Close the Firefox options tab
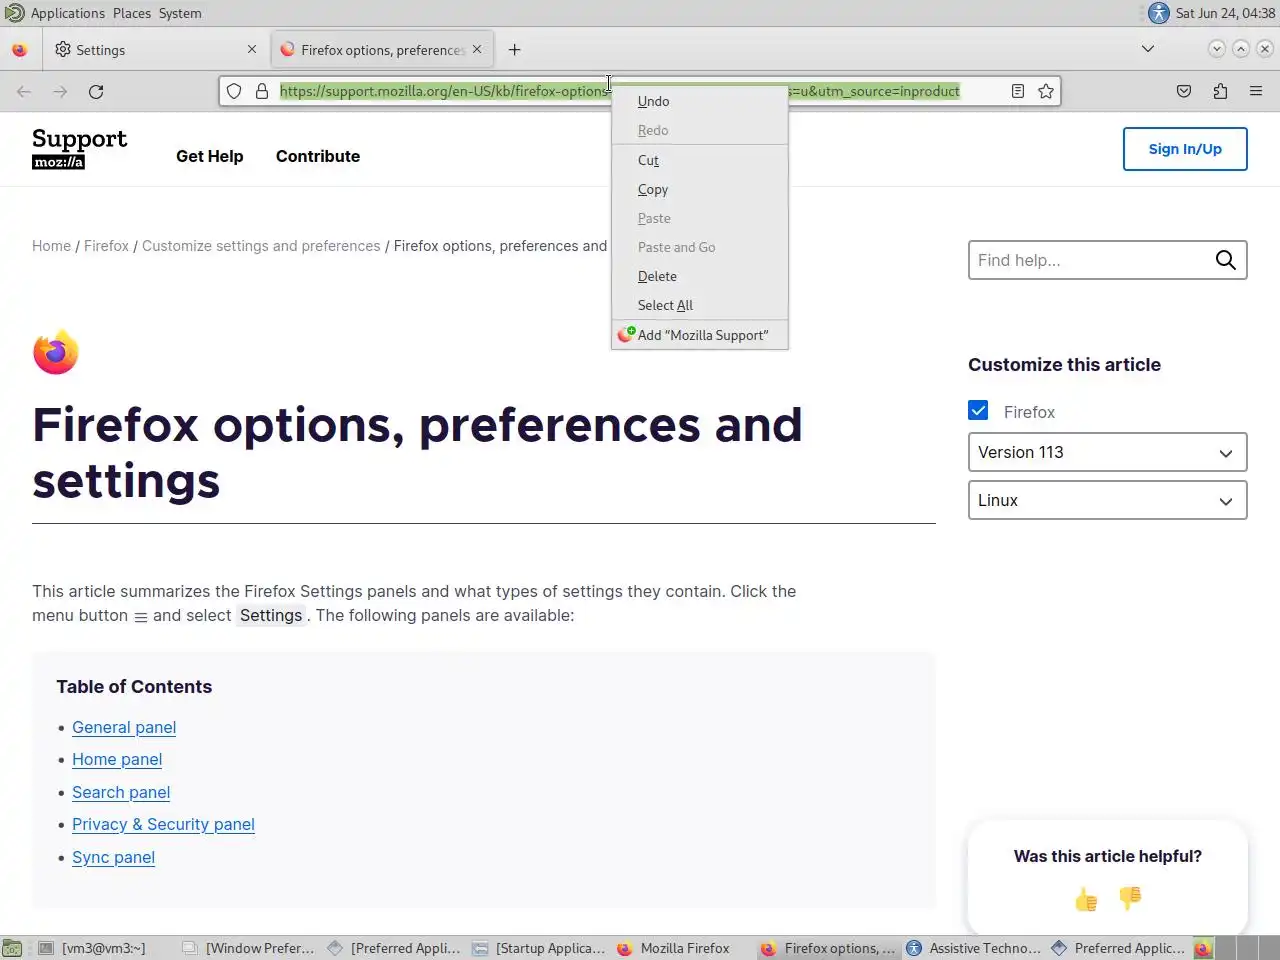 [477, 49]
